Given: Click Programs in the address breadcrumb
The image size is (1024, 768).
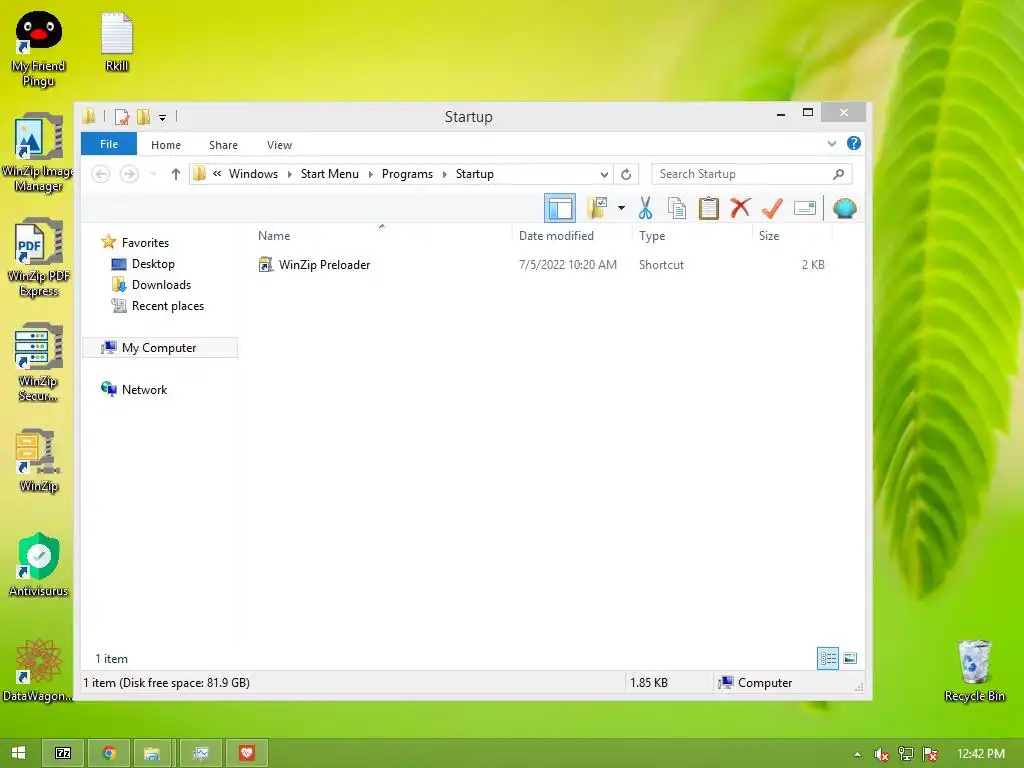Looking at the screenshot, I should pos(407,174).
